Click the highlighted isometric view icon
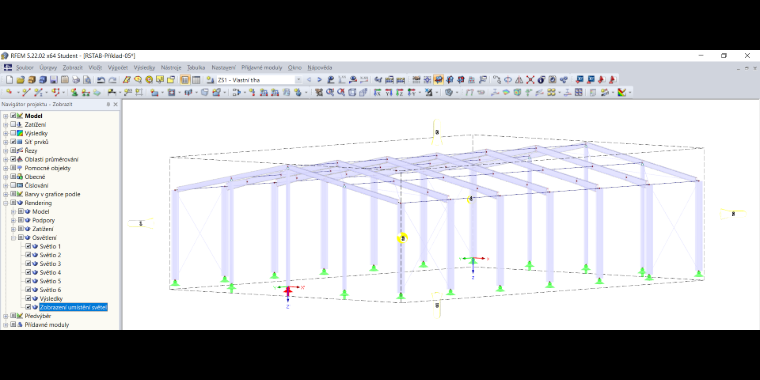The width and height of the screenshot is (760, 380). click(439, 80)
